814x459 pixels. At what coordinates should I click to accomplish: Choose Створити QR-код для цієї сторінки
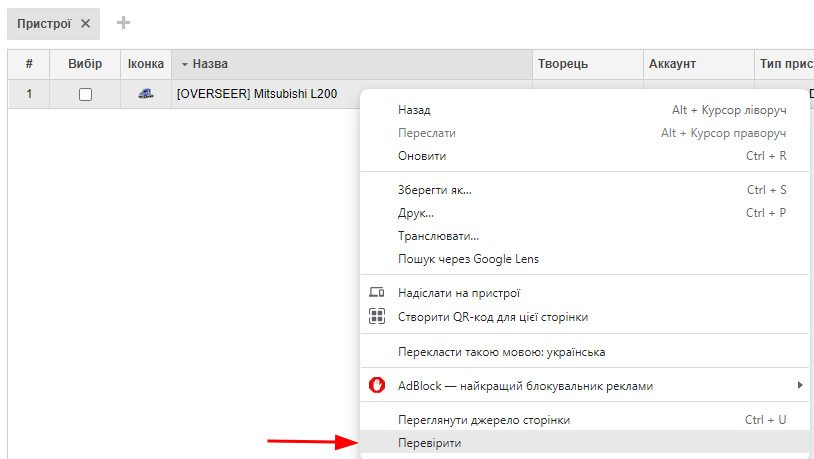click(585, 317)
